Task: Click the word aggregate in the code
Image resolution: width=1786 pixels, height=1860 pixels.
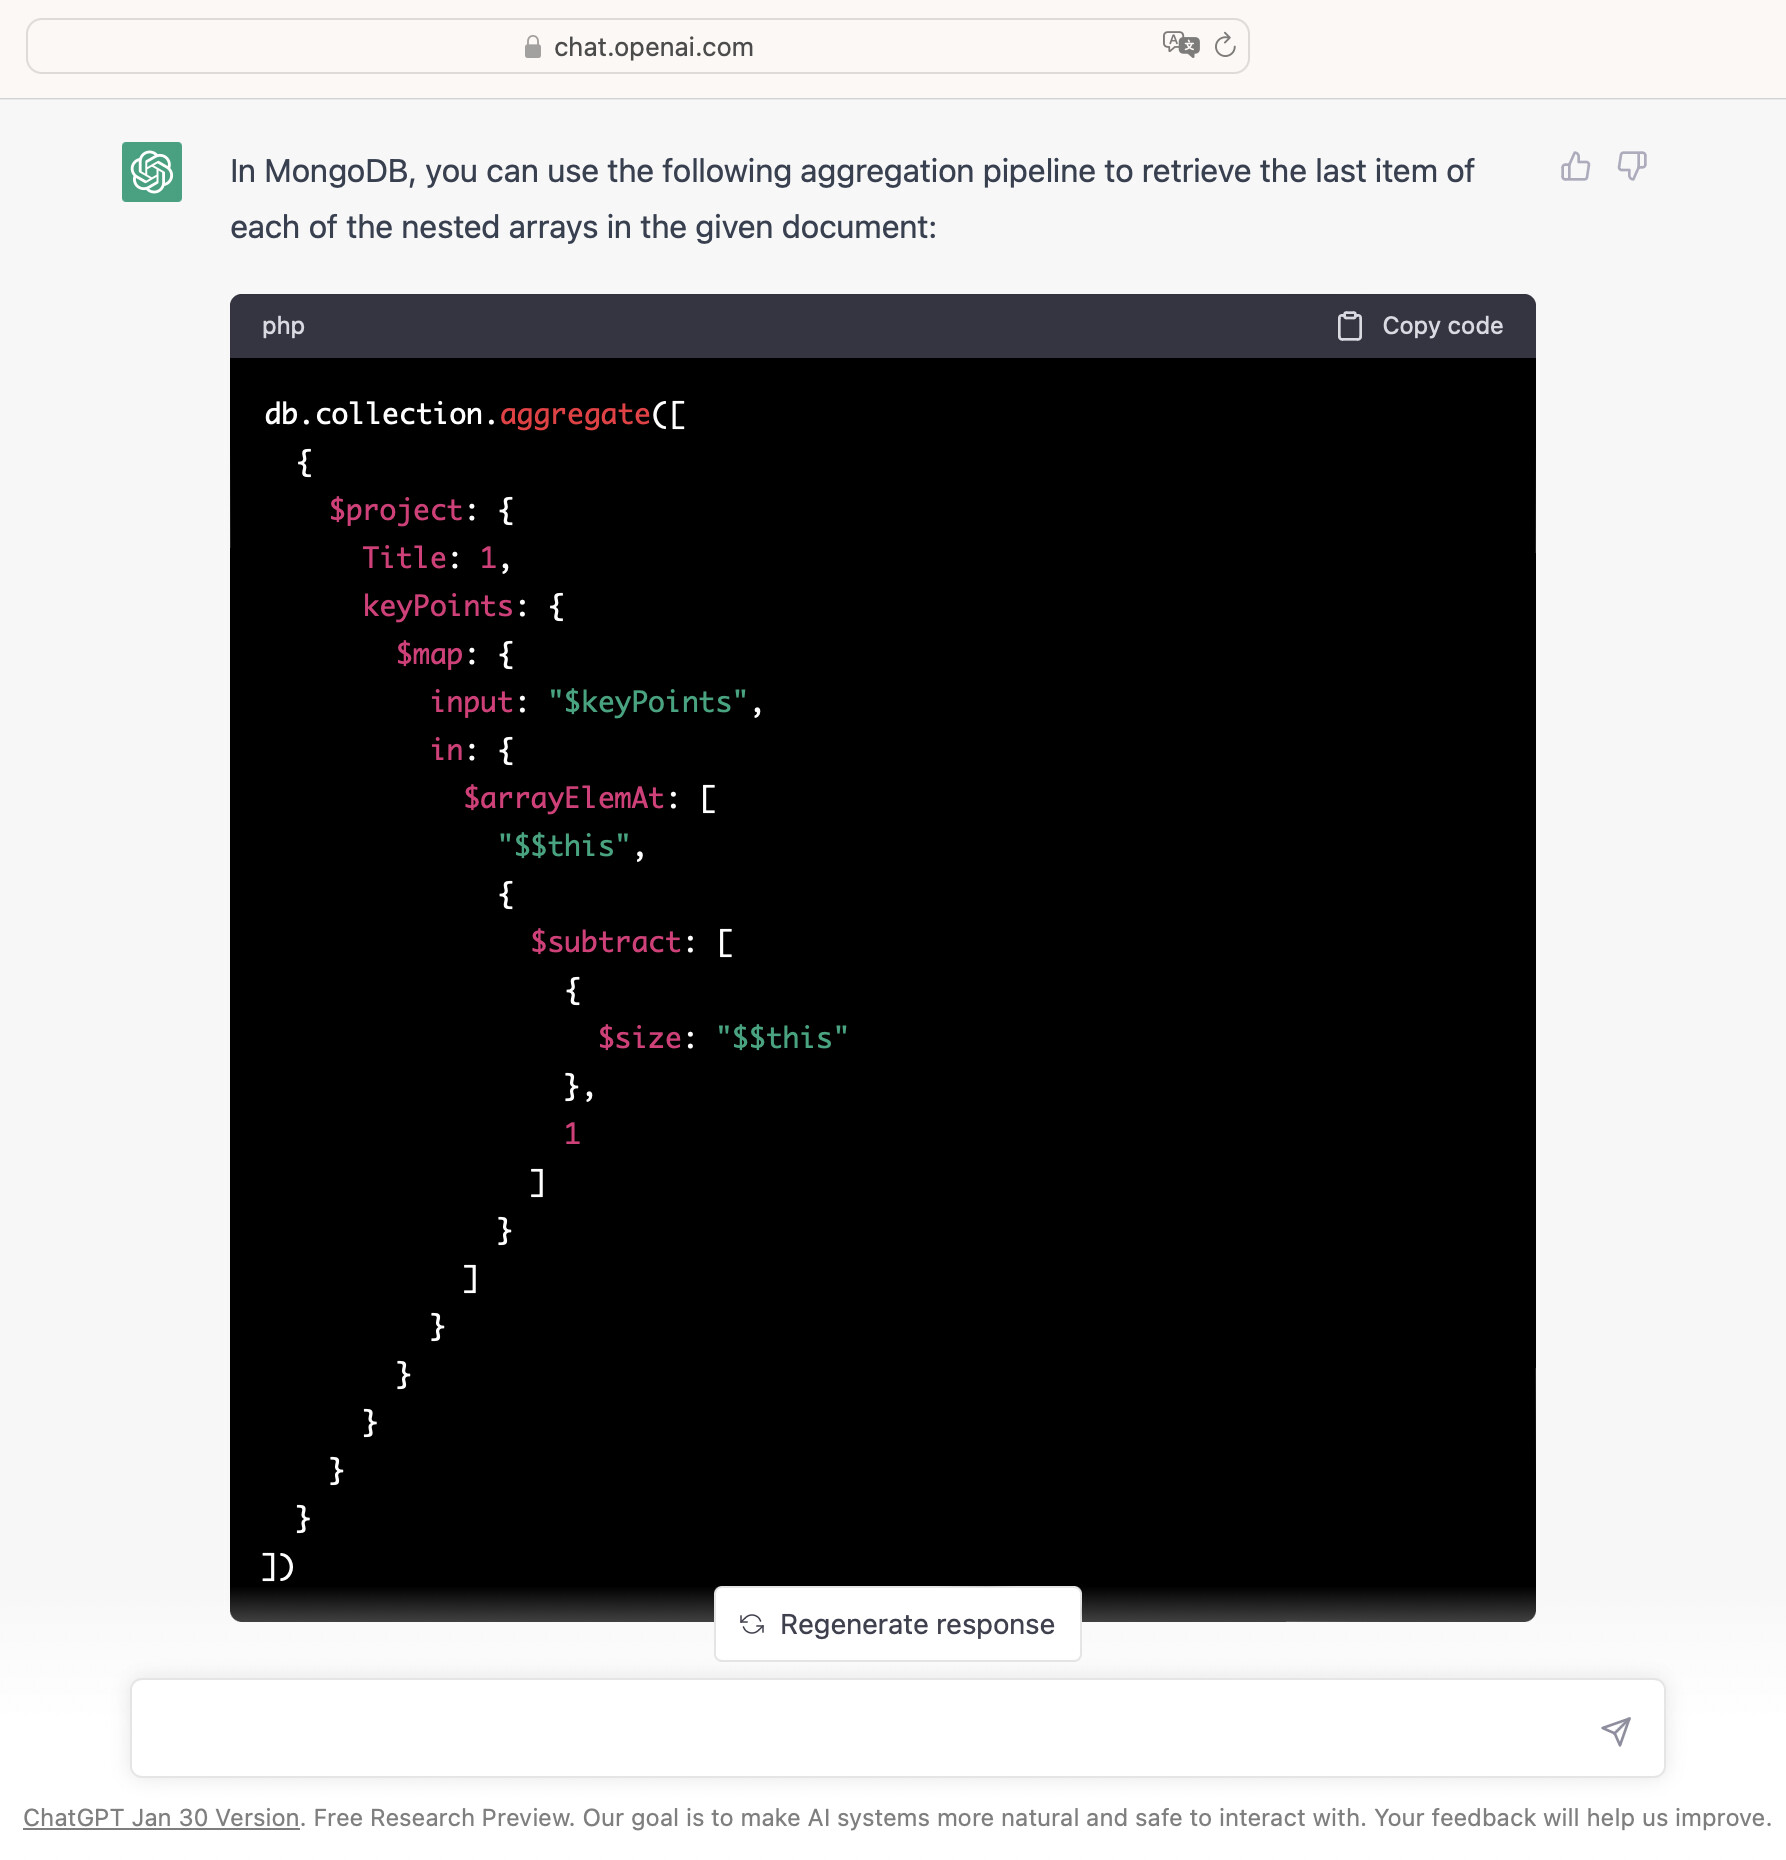Action: click(x=575, y=414)
